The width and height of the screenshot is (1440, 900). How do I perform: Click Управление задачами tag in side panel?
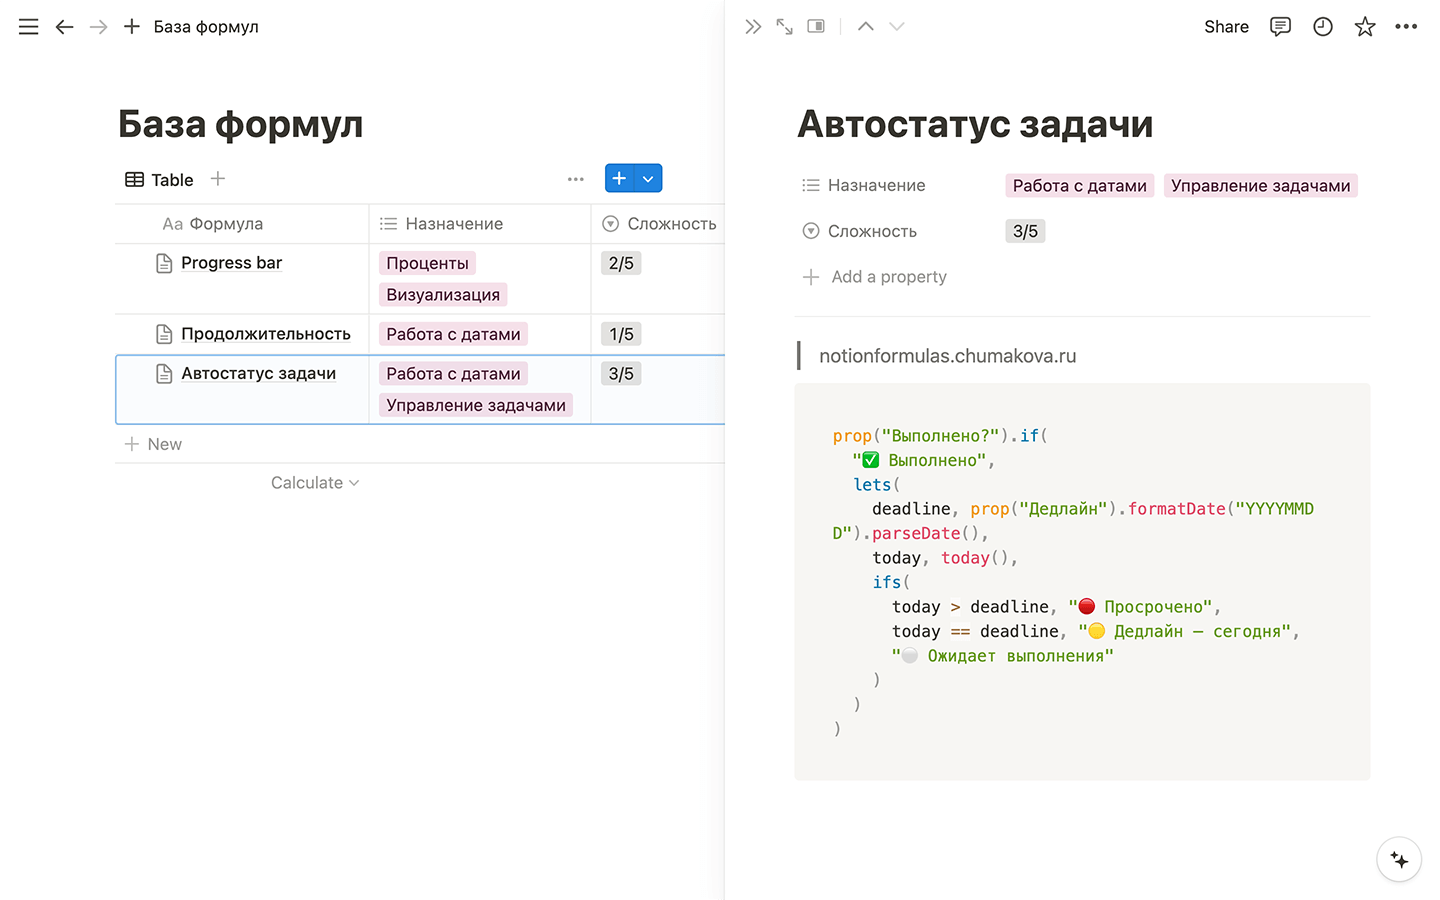[1260, 186]
